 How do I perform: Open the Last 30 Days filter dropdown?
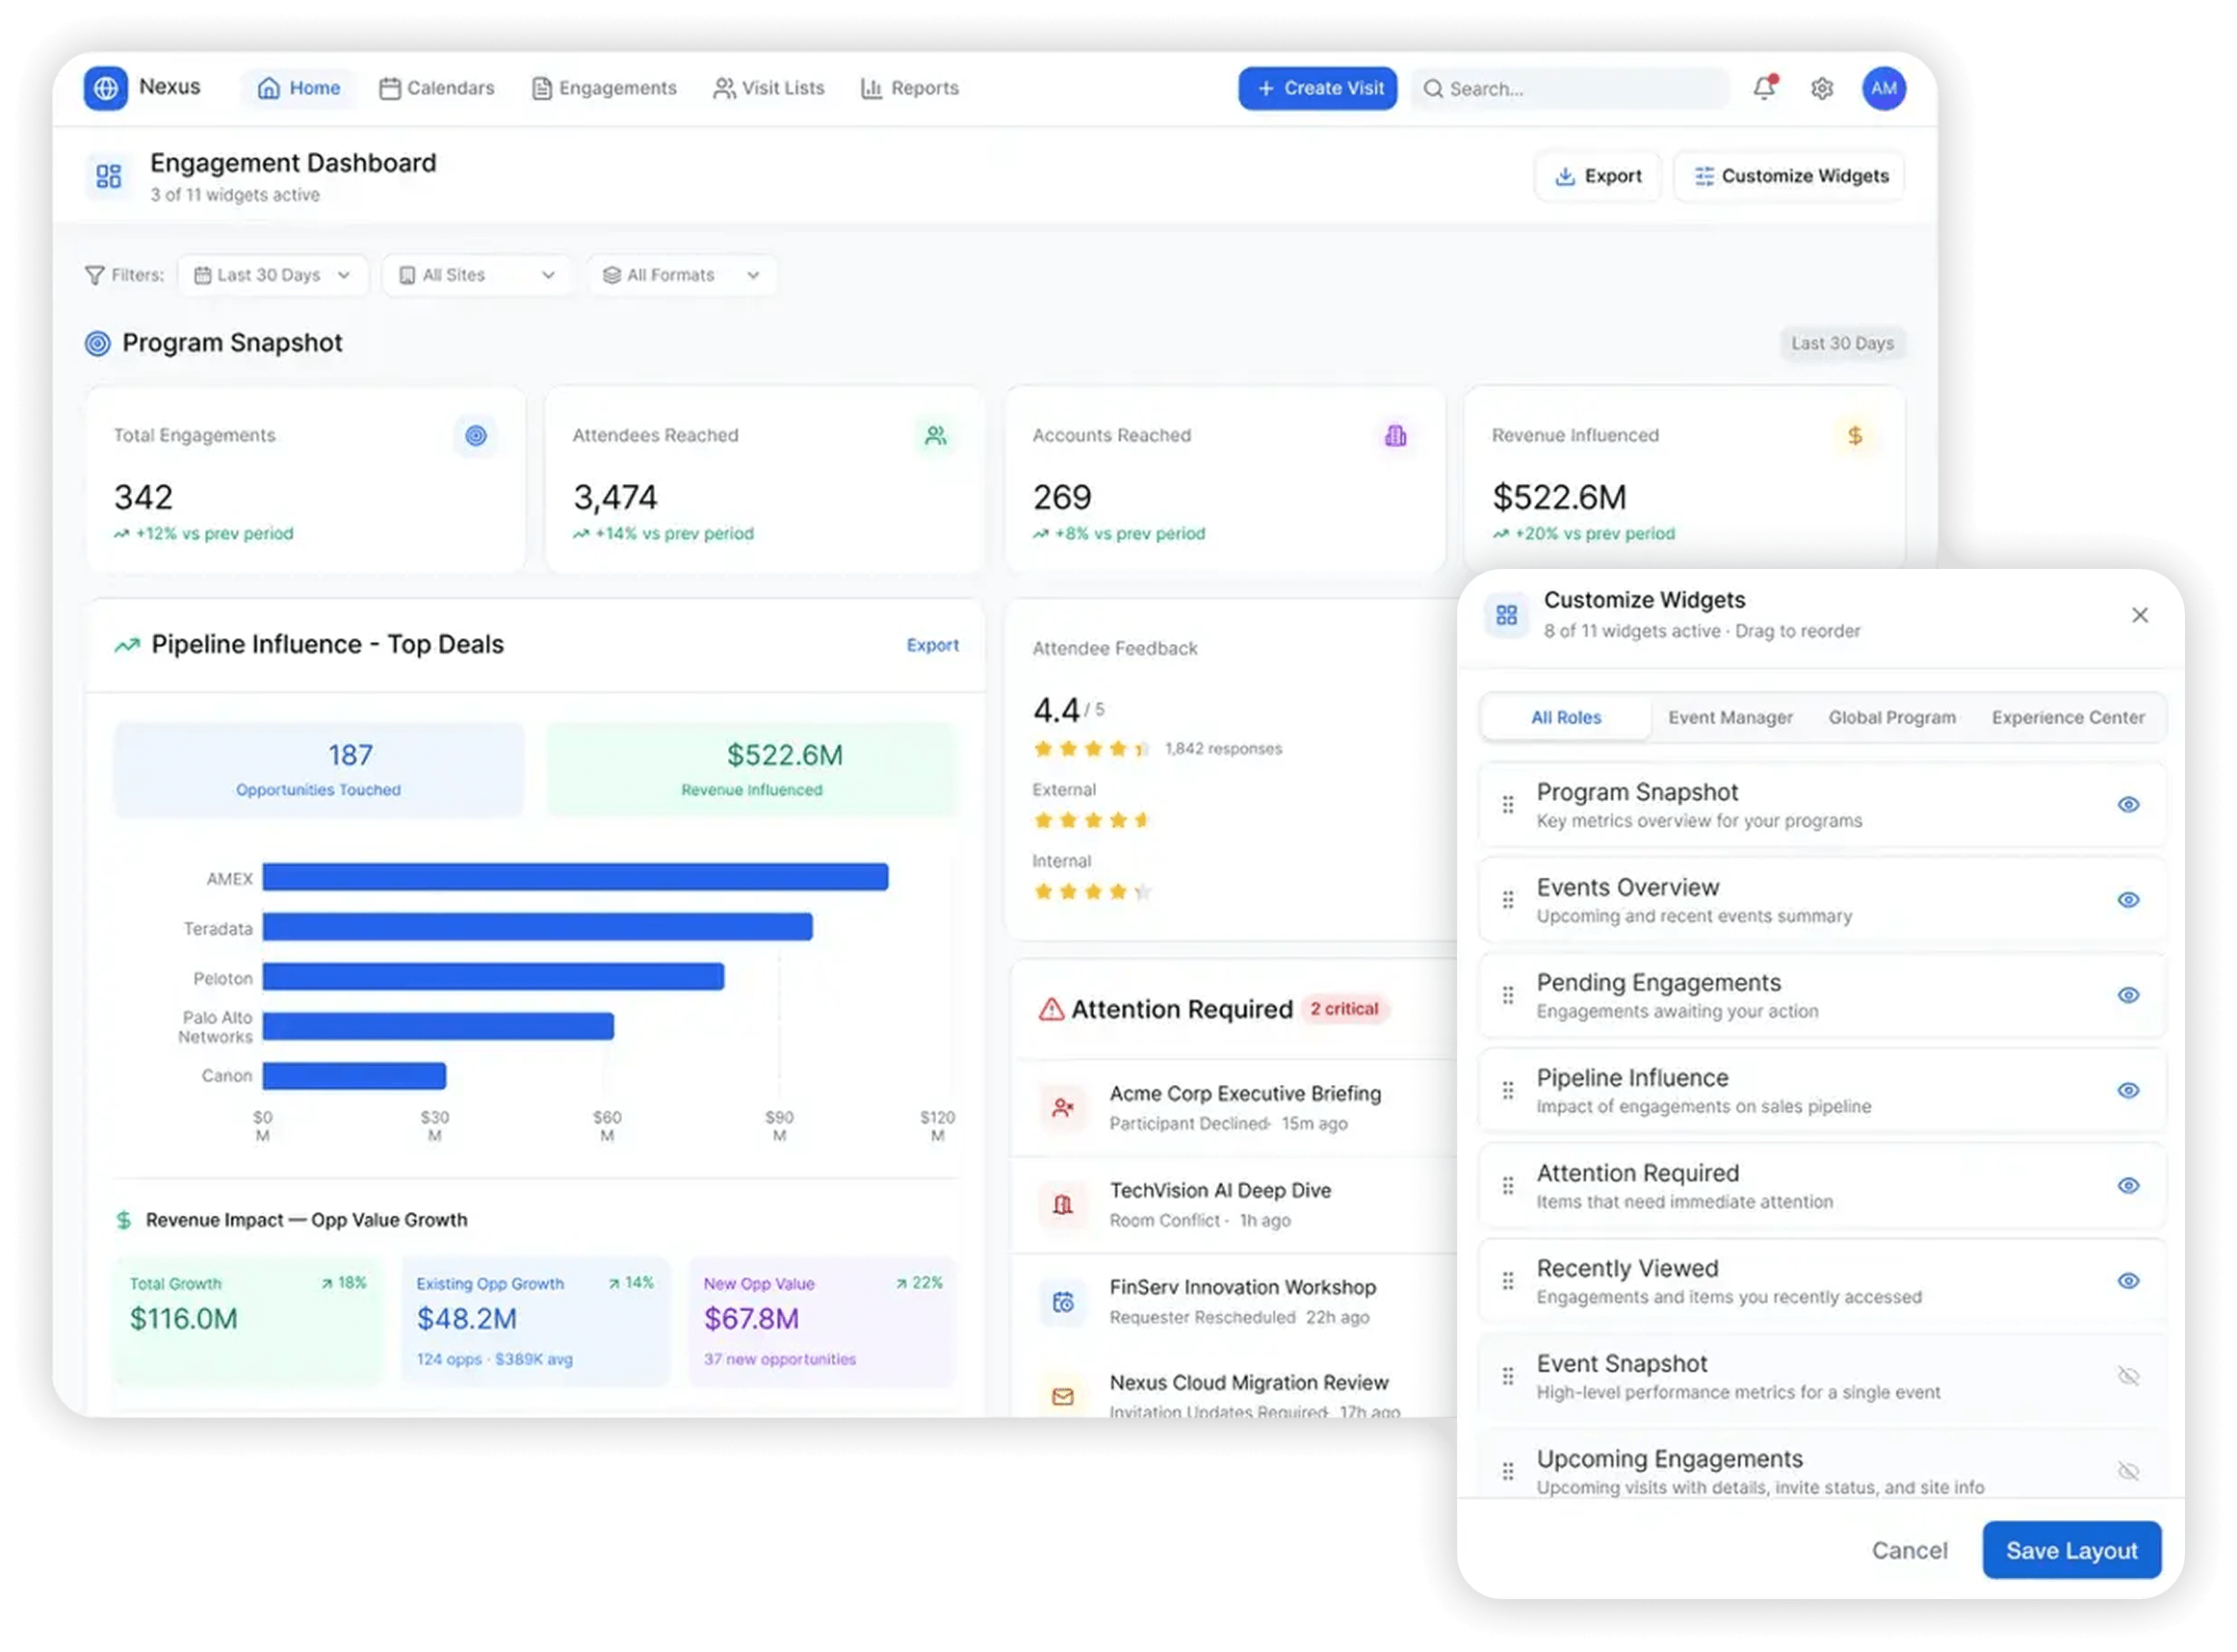[x=273, y=275]
